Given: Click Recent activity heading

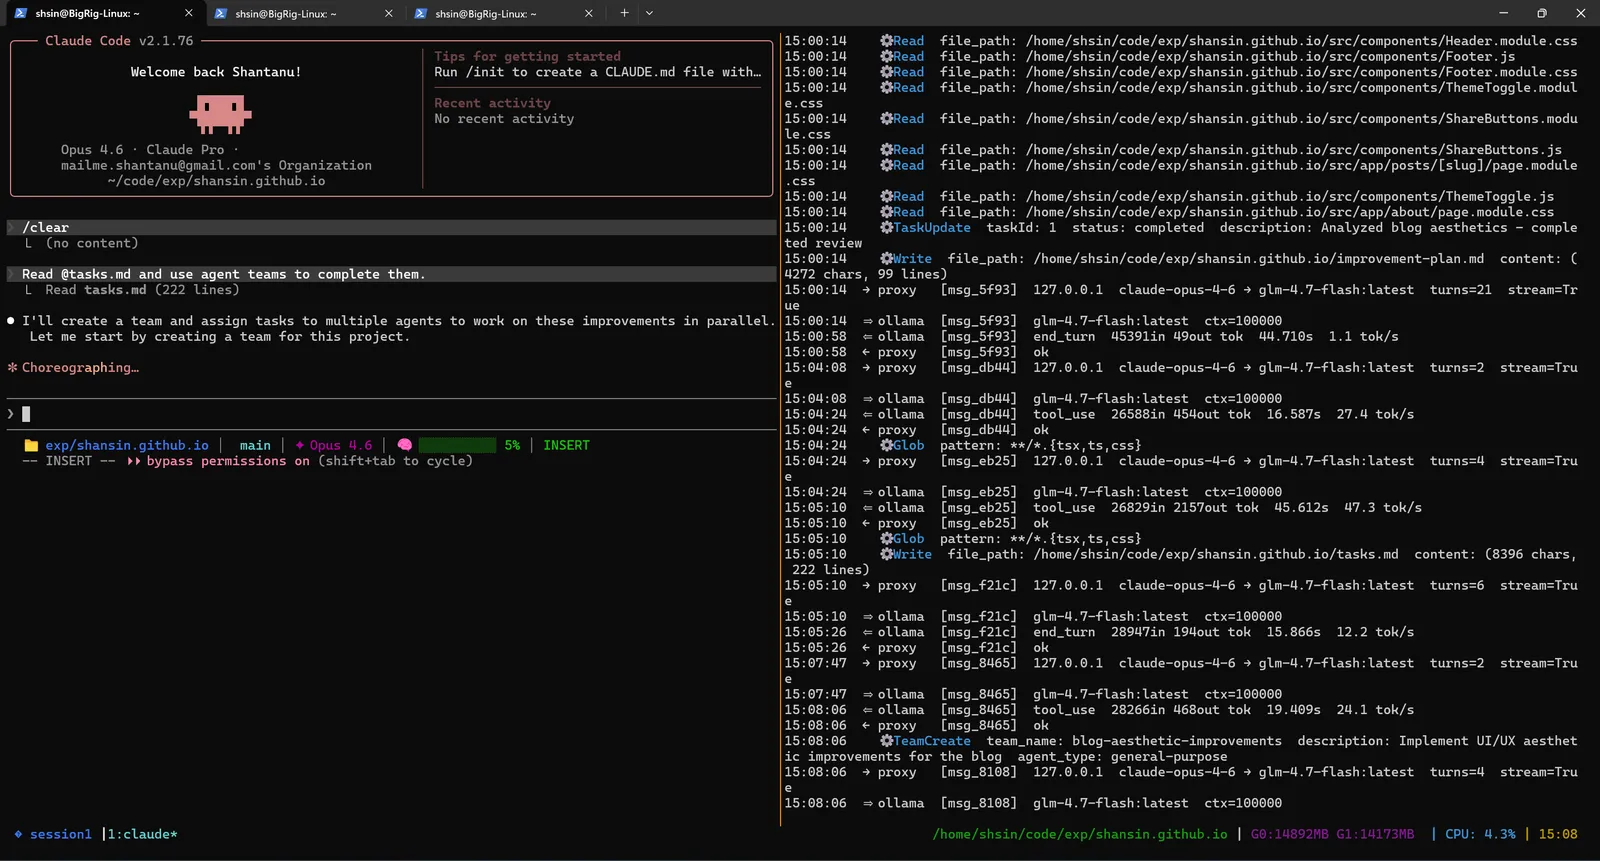Looking at the screenshot, I should point(492,103).
